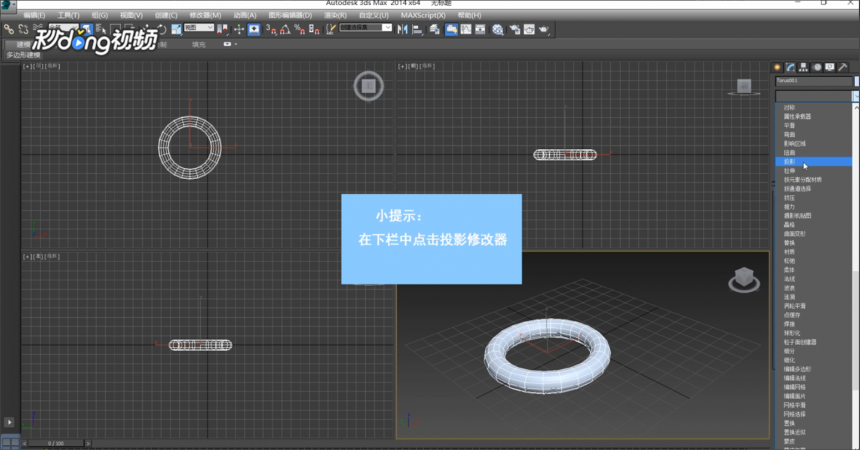Screen dimensions: 860x450
Task: Click the Mirror tool icon
Action: tap(403, 29)
